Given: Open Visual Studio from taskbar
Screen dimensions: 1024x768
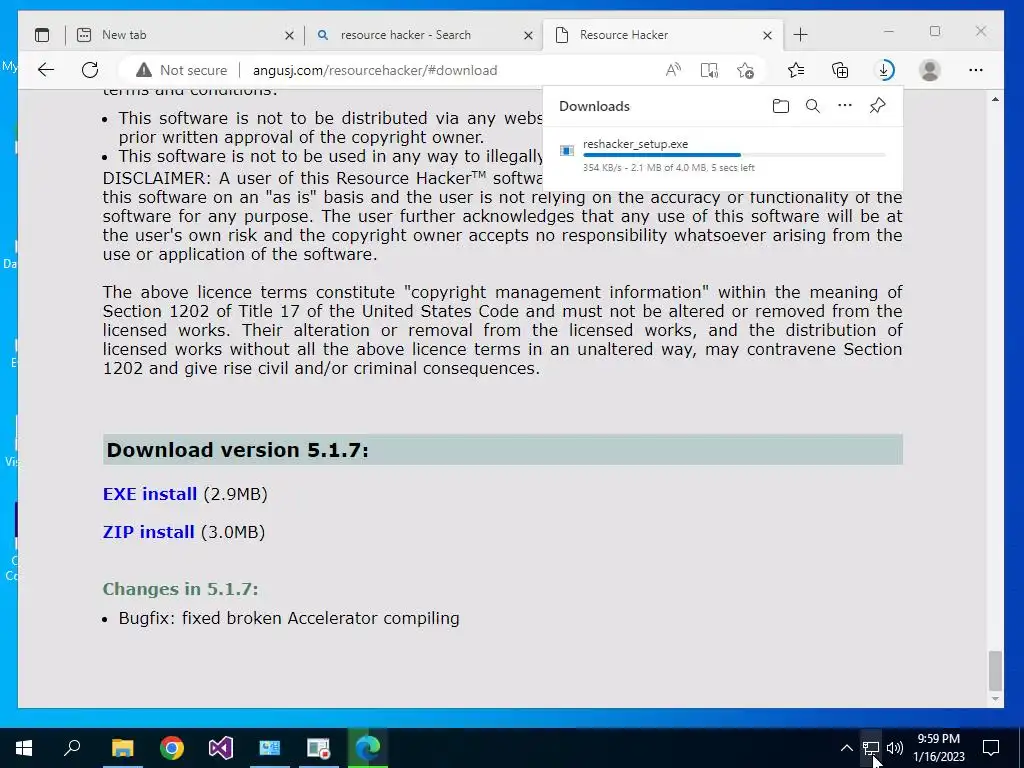Looking at the screenshot, I should pyautogui.click(x=221, y=748).
